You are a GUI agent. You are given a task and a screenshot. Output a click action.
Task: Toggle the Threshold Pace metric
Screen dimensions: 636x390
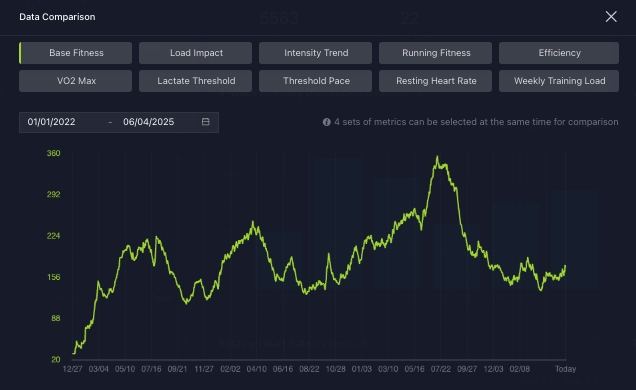click(x=316, y=81)
